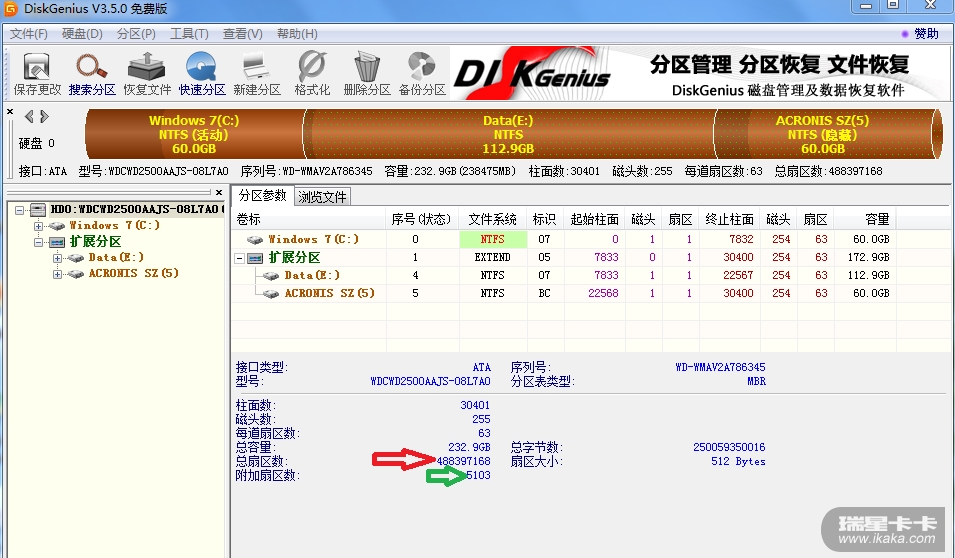Close the left tree panel using X

[219, 192]
